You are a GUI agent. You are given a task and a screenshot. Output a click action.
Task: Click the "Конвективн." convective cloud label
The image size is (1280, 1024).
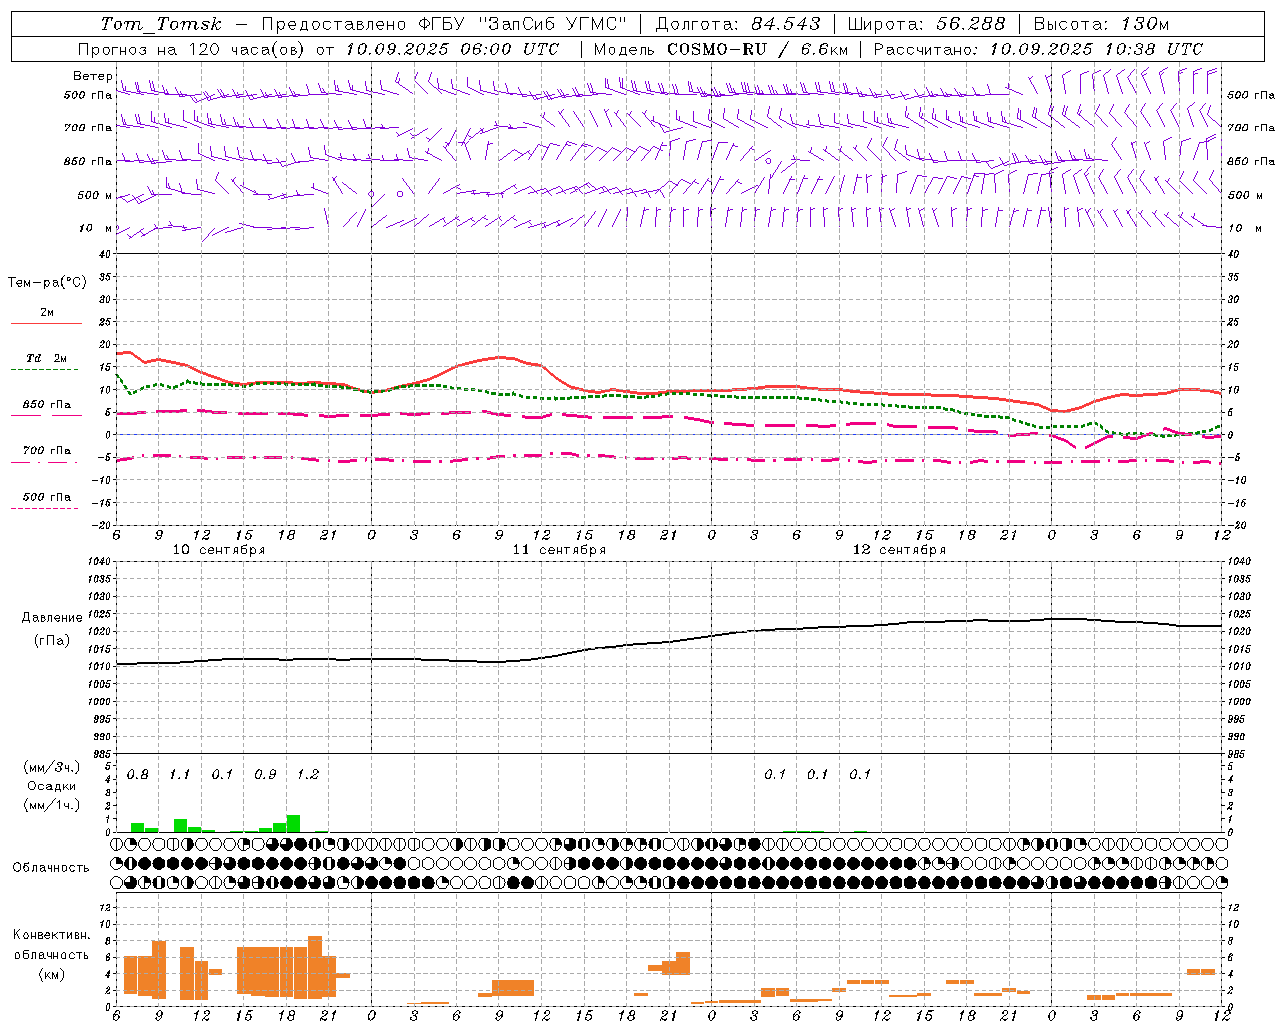coord(51,935)
